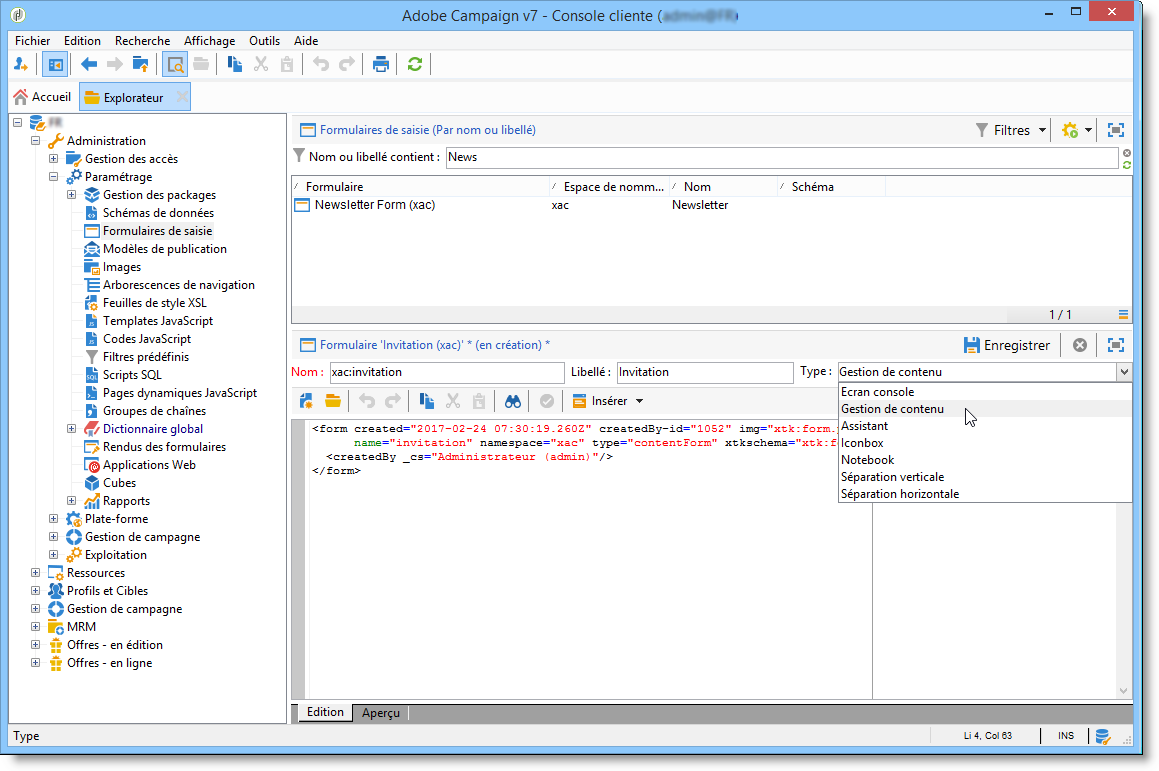This screenshot has width=1159, height=771.
Task: Expand the Gestion des accès node
Action: pyautogui.click(x=53, y=158)
